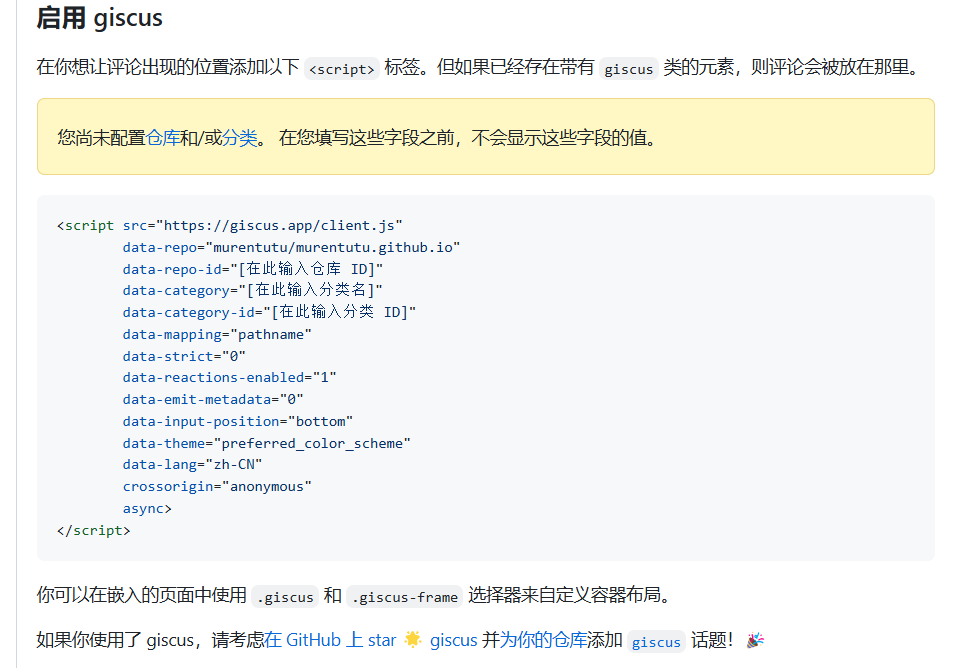Click the 在 GitHub 上 star link
Screen dimensions: 954x668
331,640
